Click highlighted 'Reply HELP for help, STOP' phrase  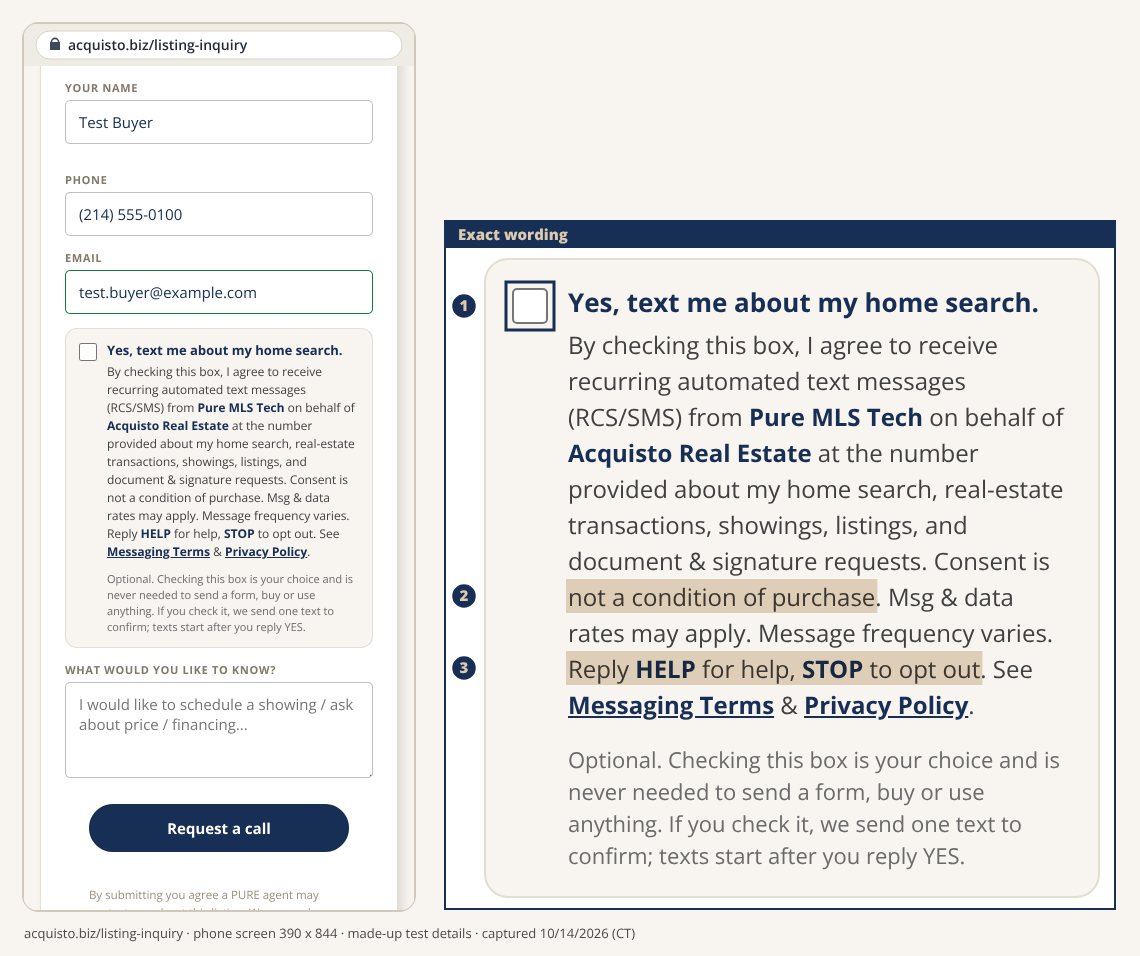click(774, 669)
